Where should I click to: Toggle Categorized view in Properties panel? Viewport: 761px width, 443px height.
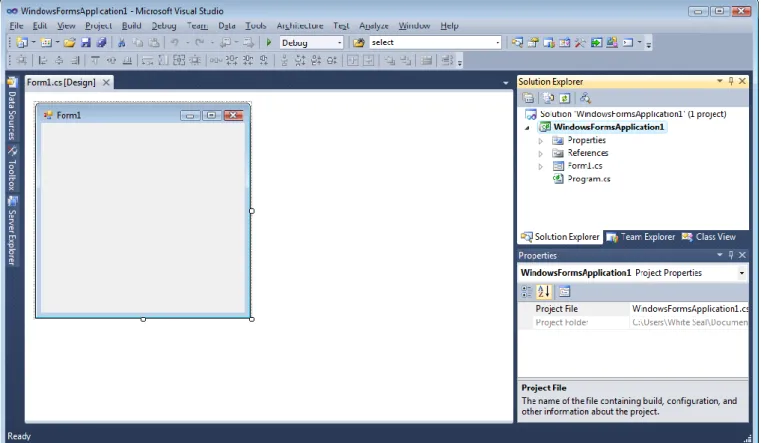[527, 291]
